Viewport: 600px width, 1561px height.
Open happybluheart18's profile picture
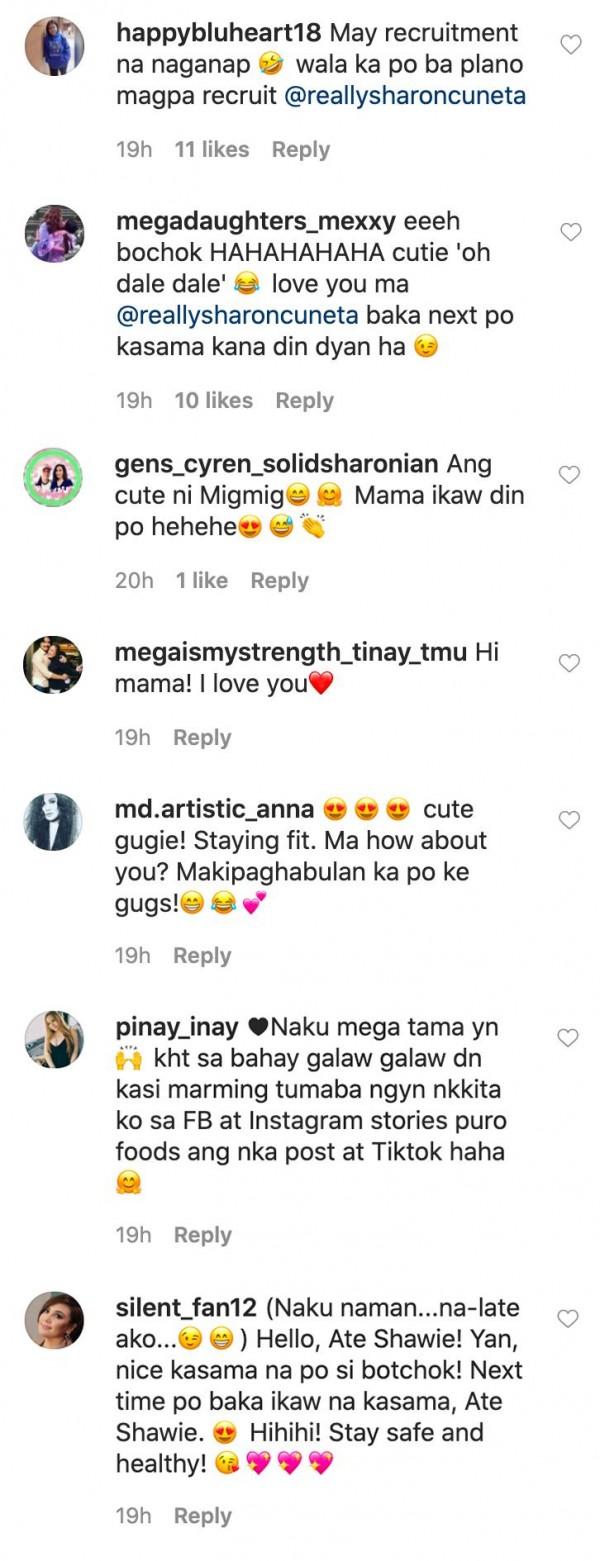(53, 45)
